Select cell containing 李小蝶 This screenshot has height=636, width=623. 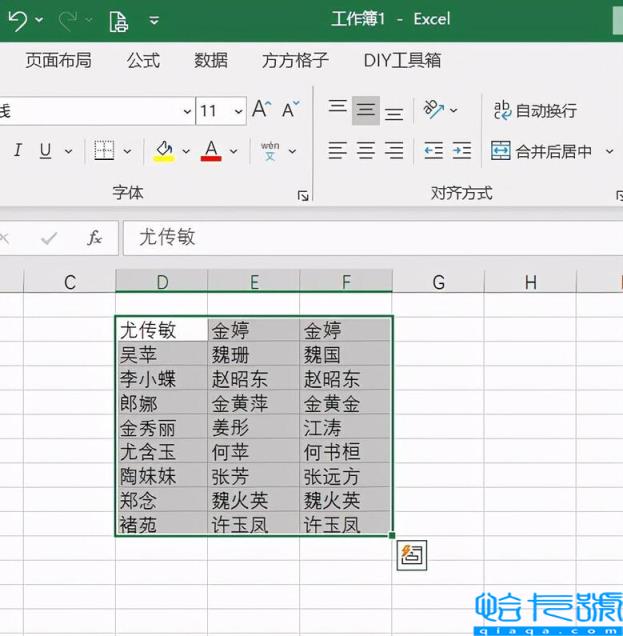point(162,378)
